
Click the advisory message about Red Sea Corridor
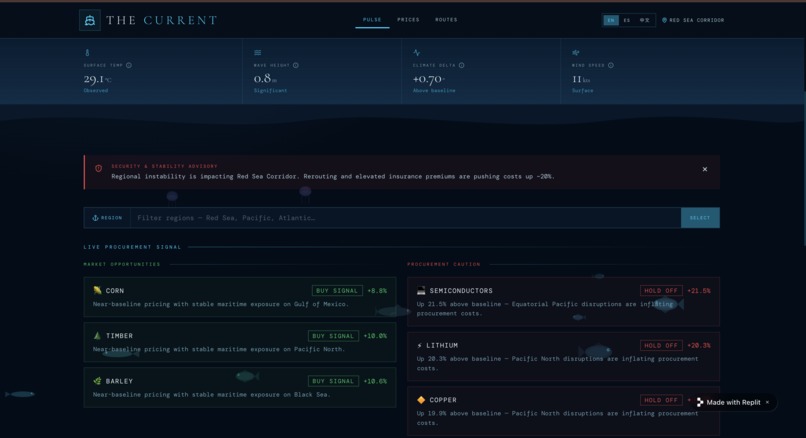click(x=333, y=176)
